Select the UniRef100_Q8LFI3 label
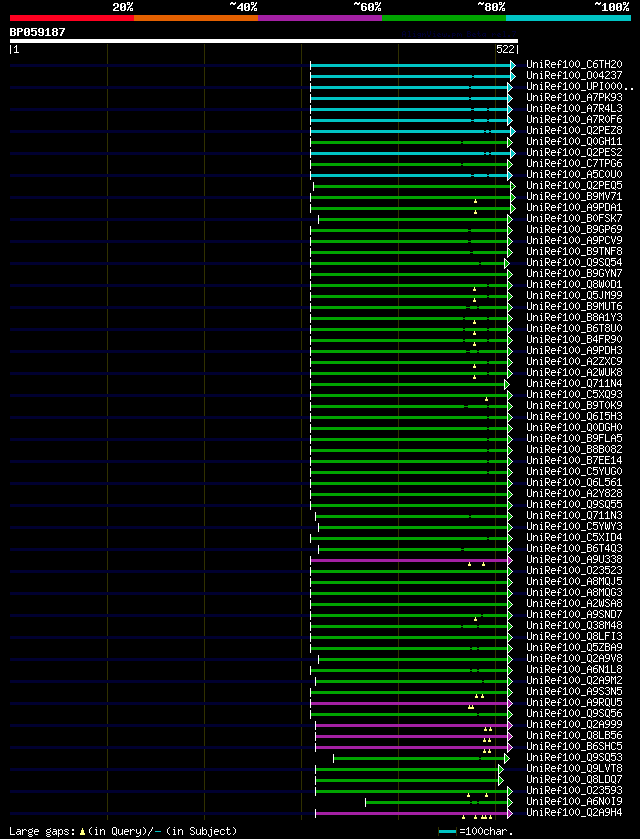Viewport: 640px width, 839px height. (574, 636)
